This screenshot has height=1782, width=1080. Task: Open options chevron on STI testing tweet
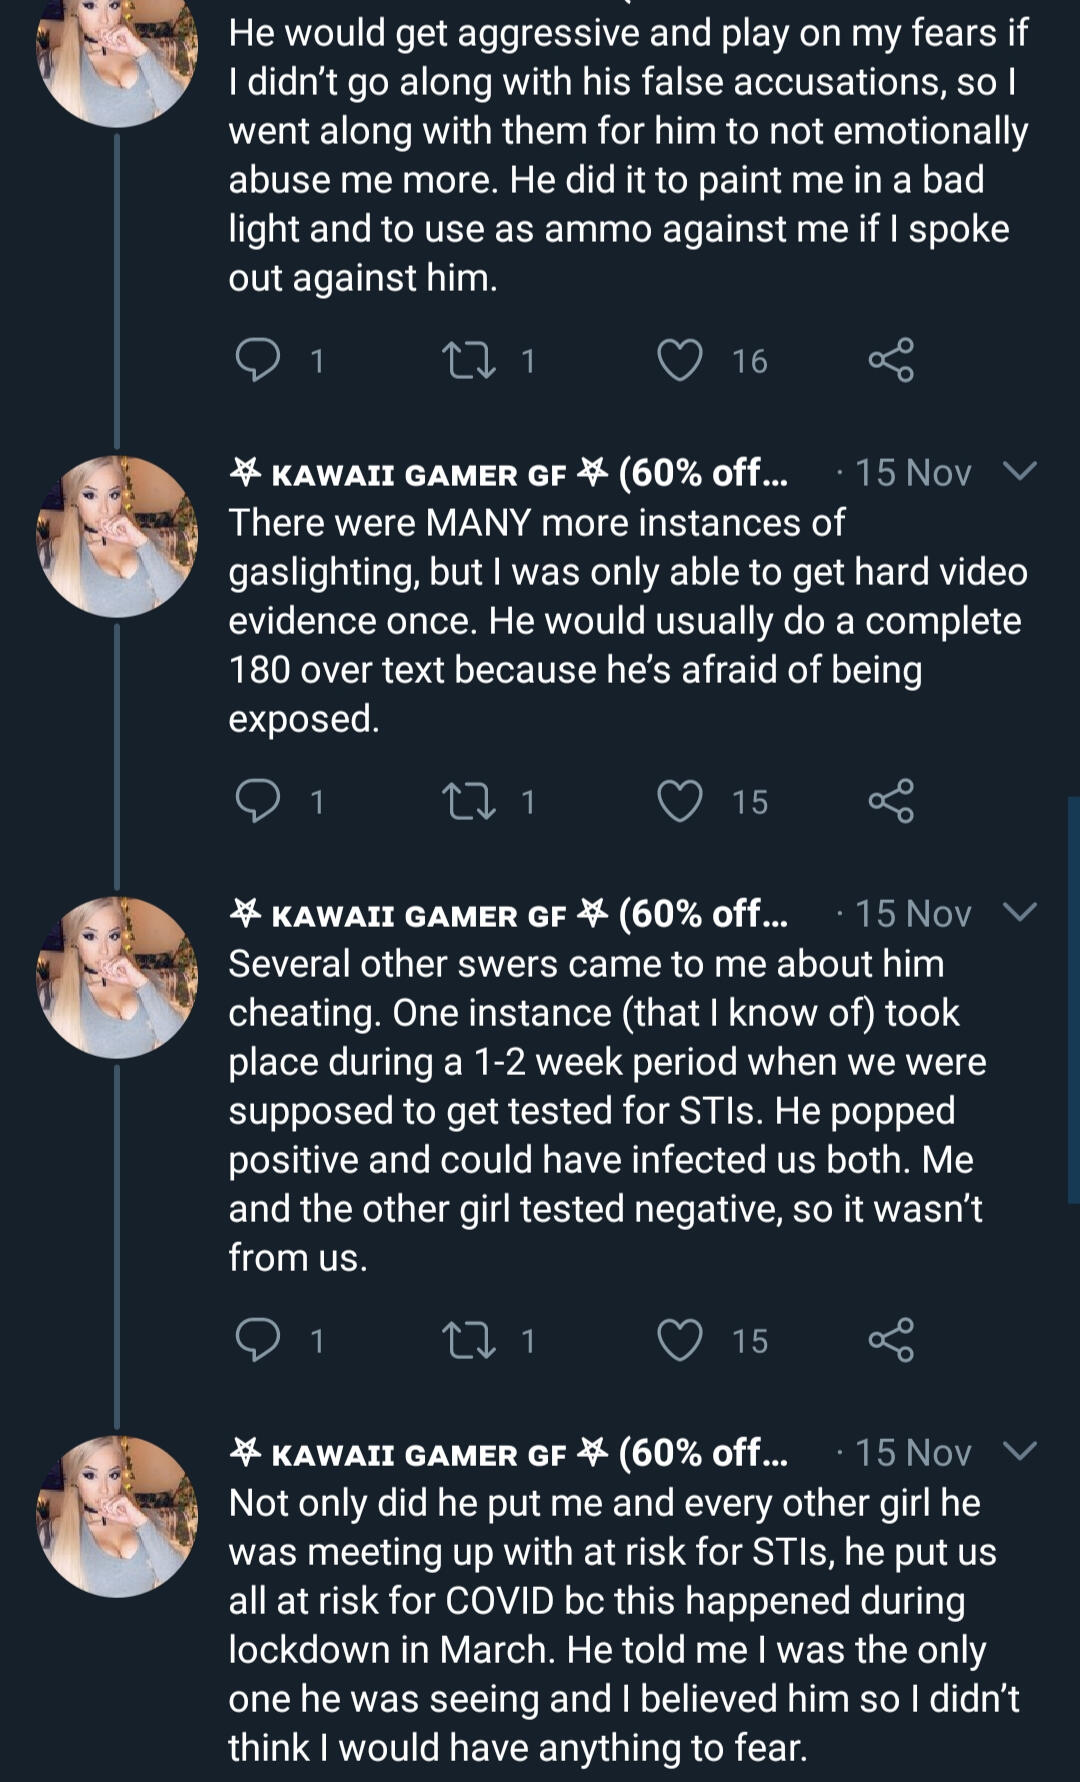pyautogui.click(x=1019, y=913)
